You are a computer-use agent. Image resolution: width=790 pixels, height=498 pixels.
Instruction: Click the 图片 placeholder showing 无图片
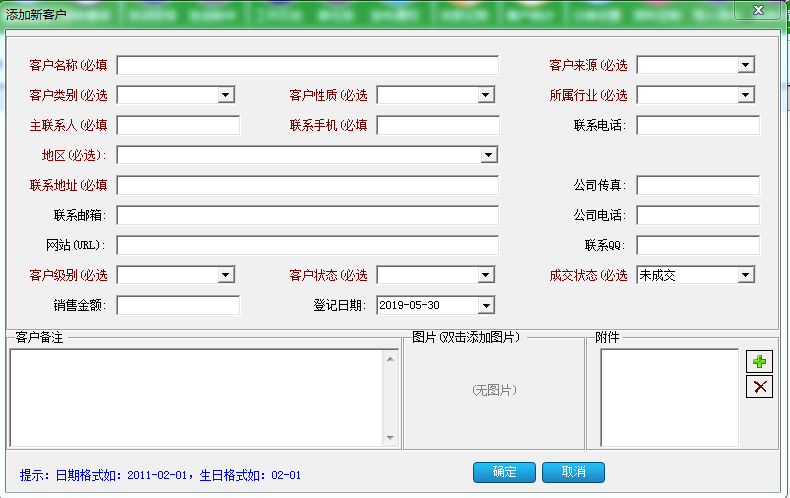click(x=494, y=391)
